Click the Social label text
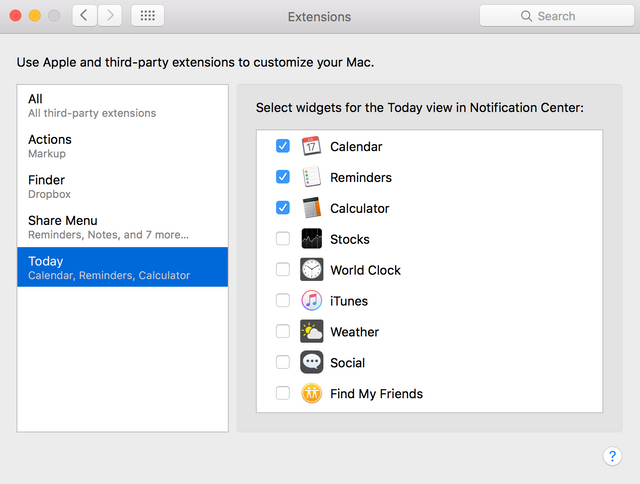 click(347, 363)
